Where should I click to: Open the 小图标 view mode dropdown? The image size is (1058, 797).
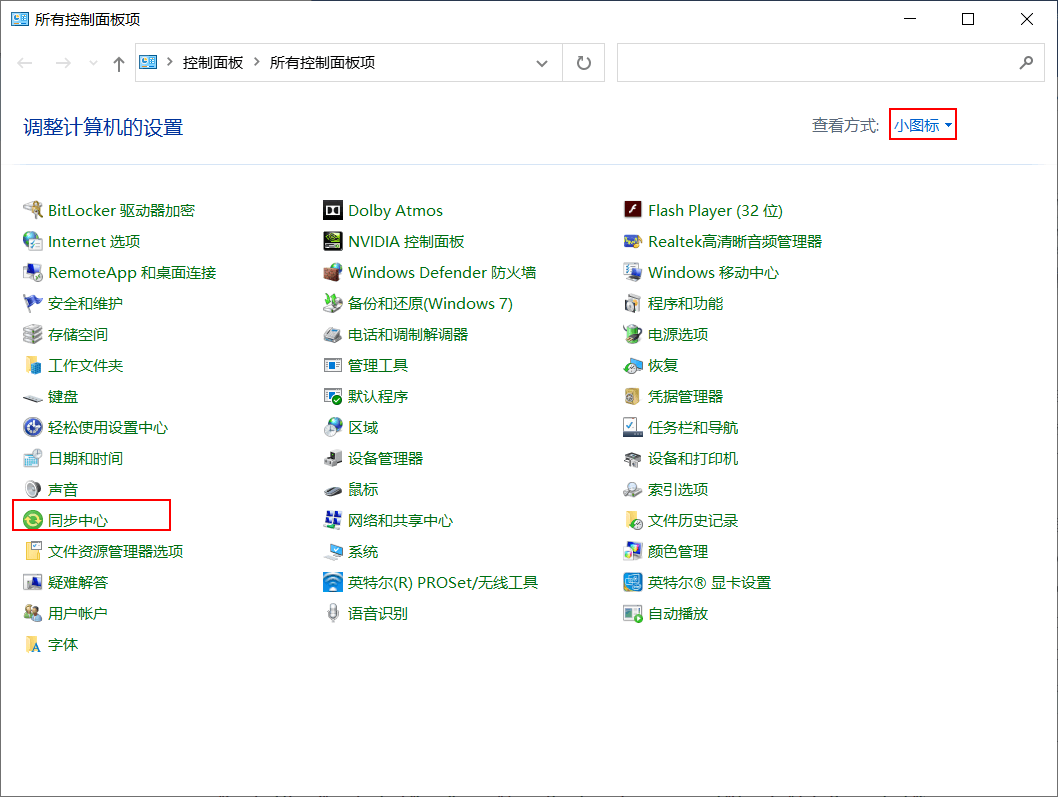point(922,125)
